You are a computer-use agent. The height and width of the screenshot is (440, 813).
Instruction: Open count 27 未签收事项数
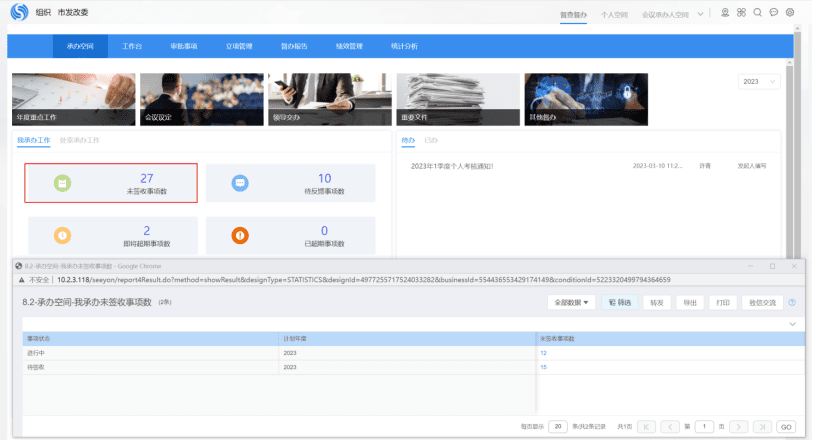(147, 178)
